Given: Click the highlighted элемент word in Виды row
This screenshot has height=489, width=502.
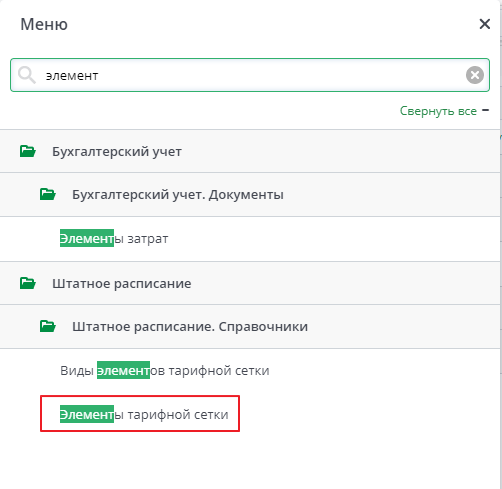Looking at the screenshot, I should pos(123,370).
